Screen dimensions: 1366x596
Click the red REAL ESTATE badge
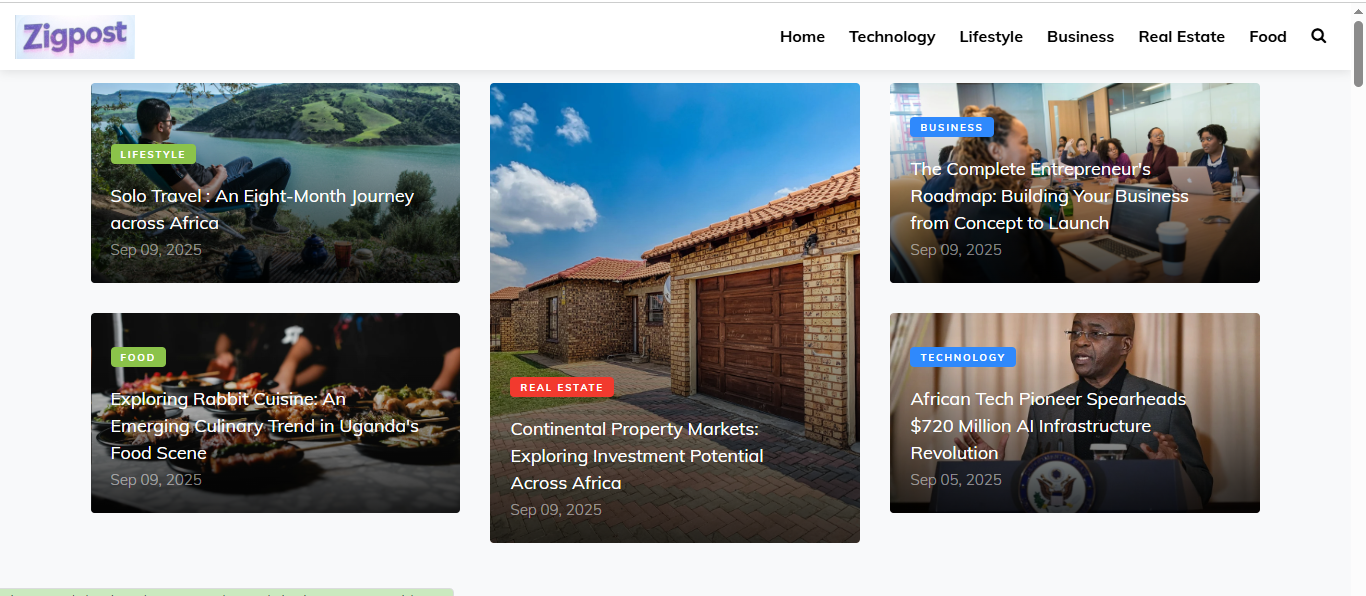(561, 388)
